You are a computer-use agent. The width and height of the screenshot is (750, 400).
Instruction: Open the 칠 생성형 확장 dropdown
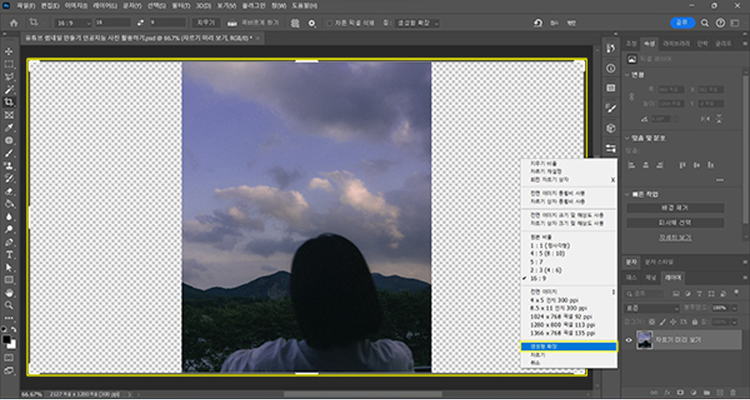pyautogui.click(x=417, y=23)
